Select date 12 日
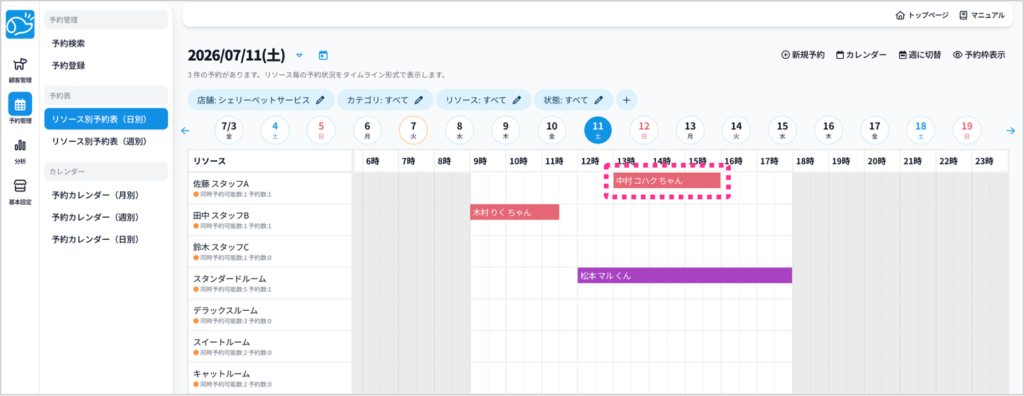This screenshot has height=396, width=1024. pos(644,130)
